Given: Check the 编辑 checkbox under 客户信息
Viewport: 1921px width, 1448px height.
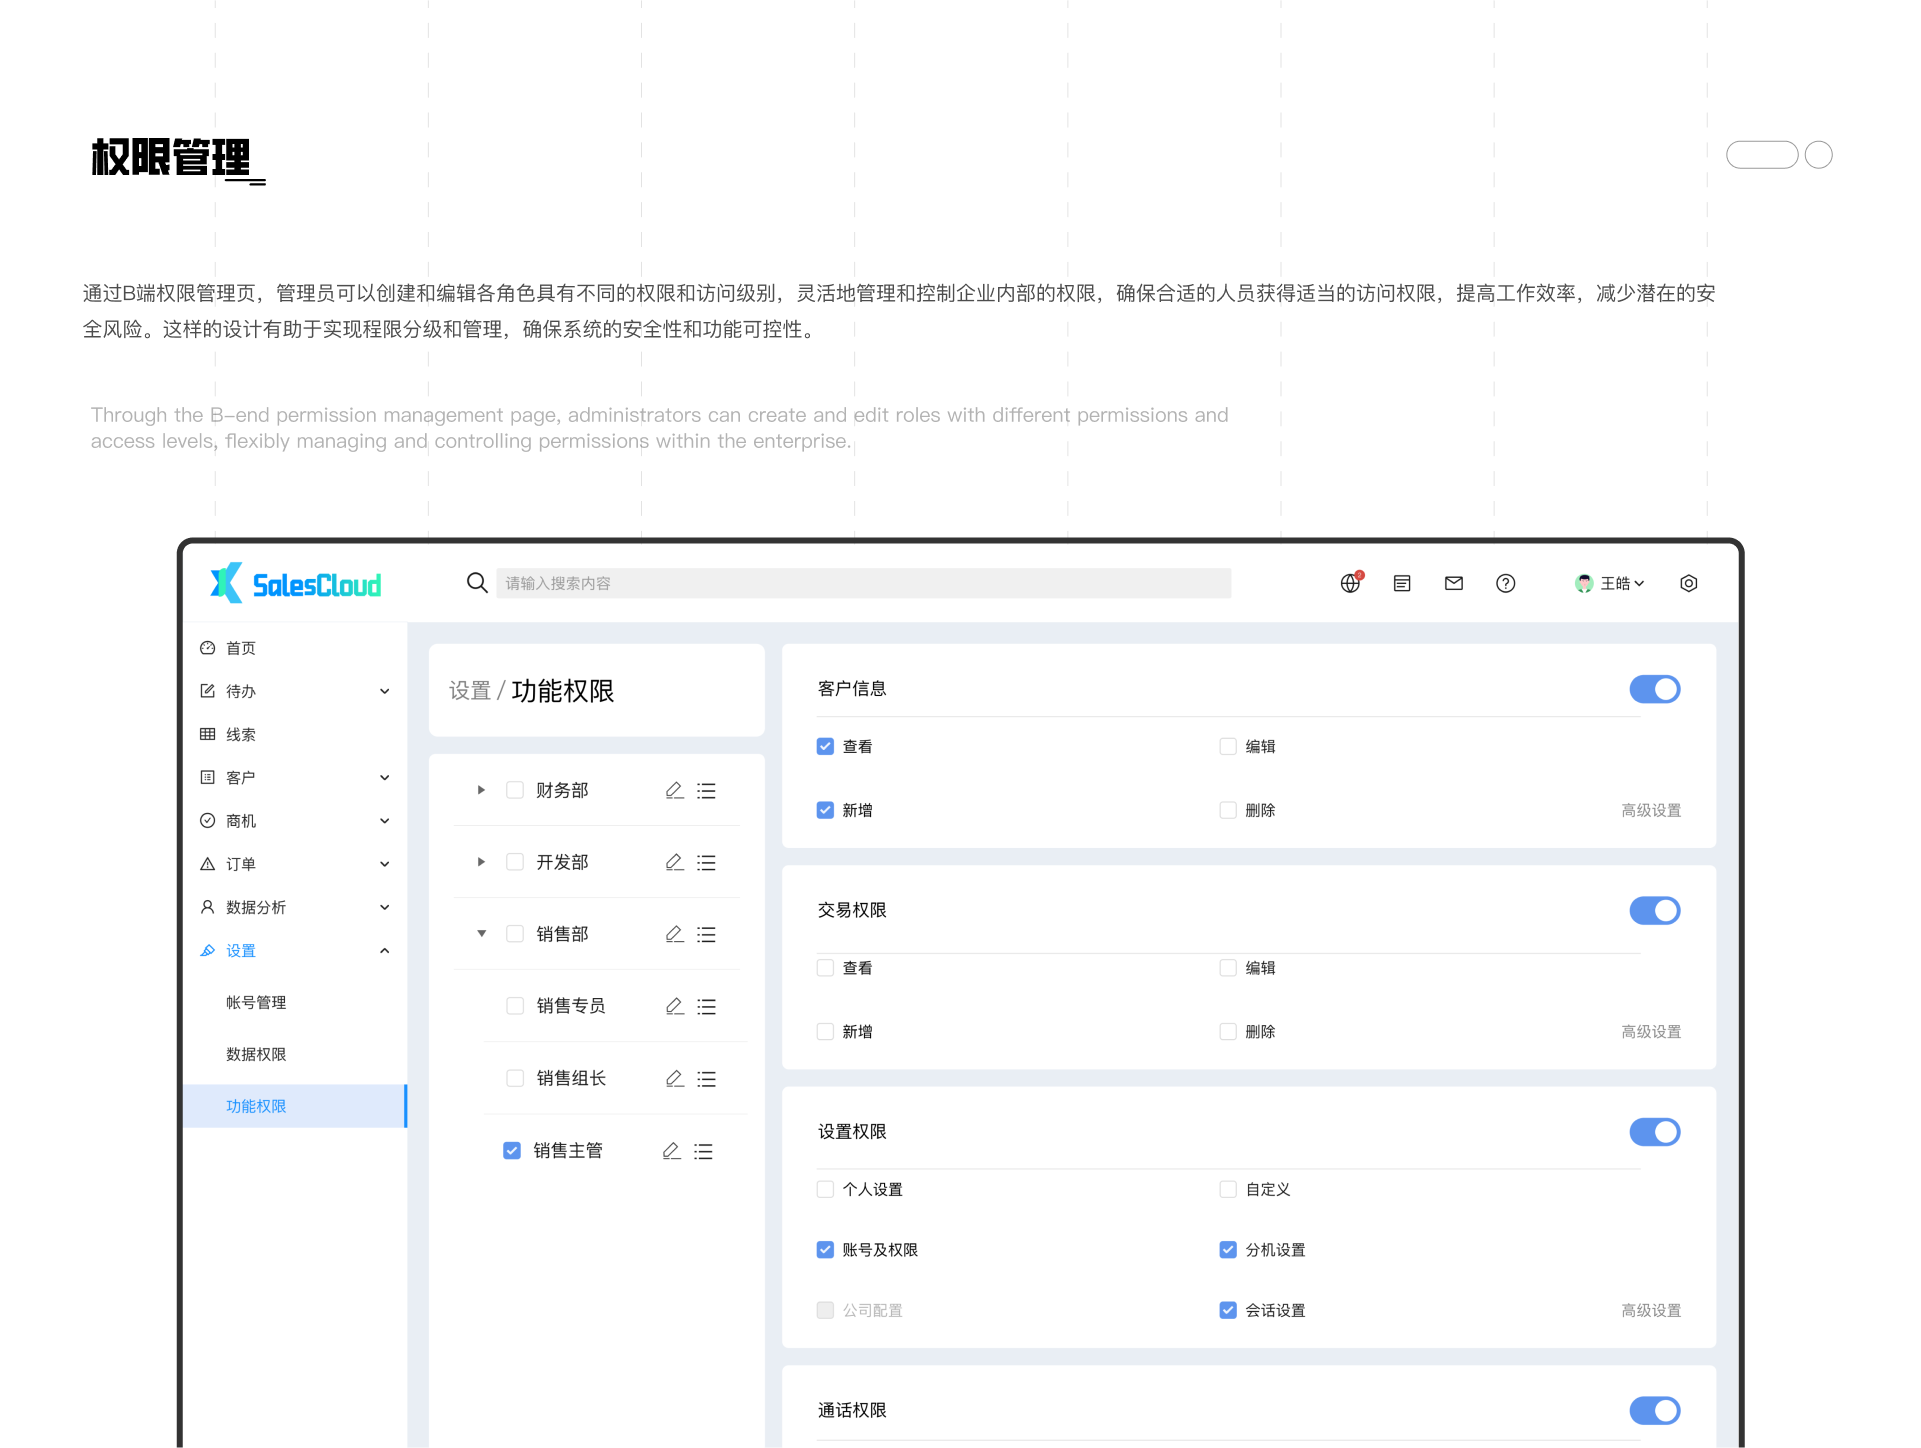Looking at the screenshot, I should click(x=1228, y=746).
